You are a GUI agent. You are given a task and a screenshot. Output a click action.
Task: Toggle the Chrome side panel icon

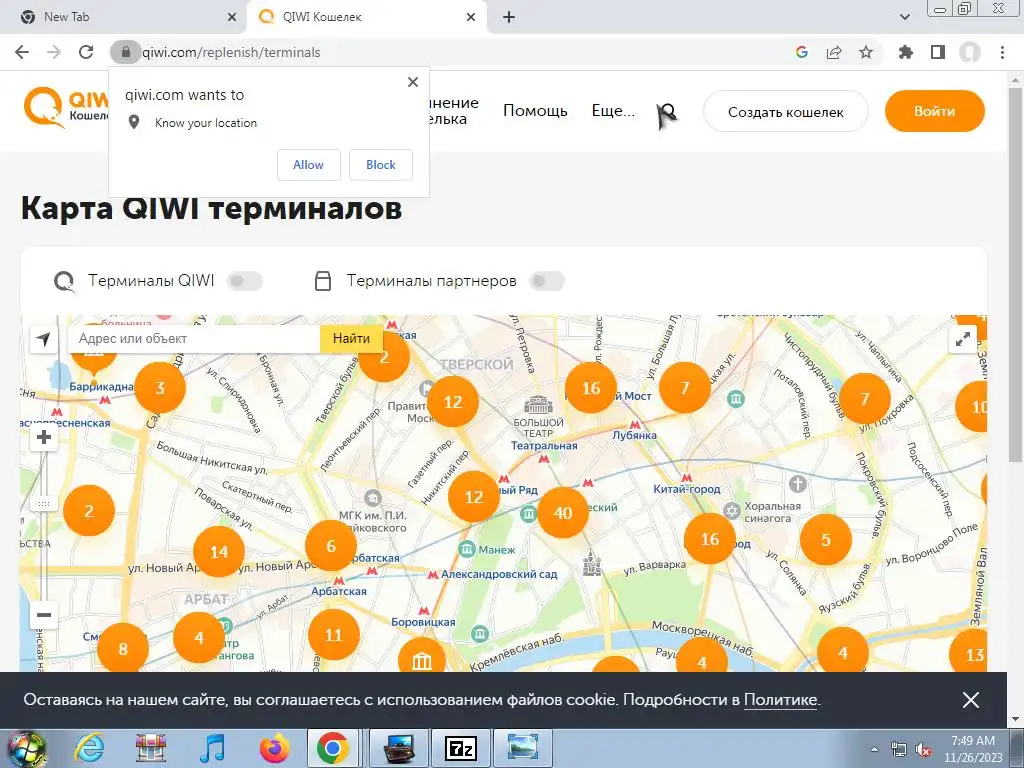tap(938, 52)
